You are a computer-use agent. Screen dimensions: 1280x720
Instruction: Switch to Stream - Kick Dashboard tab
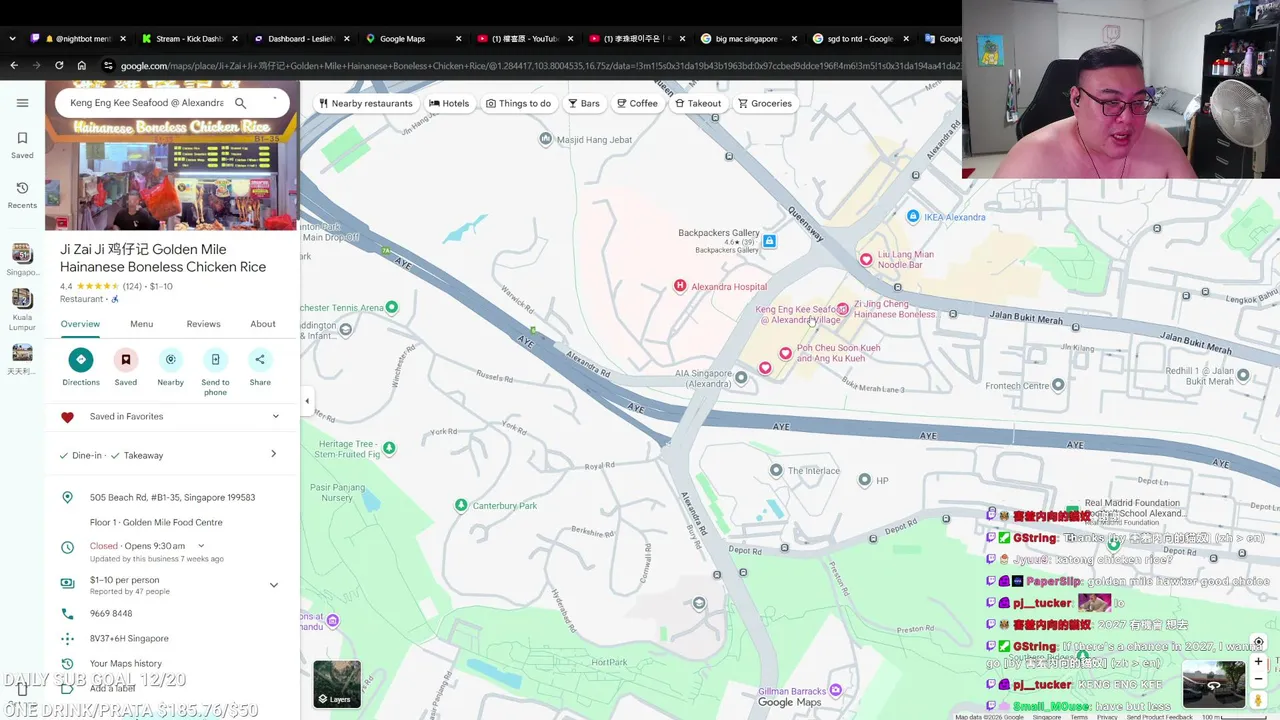coord(190,39)
